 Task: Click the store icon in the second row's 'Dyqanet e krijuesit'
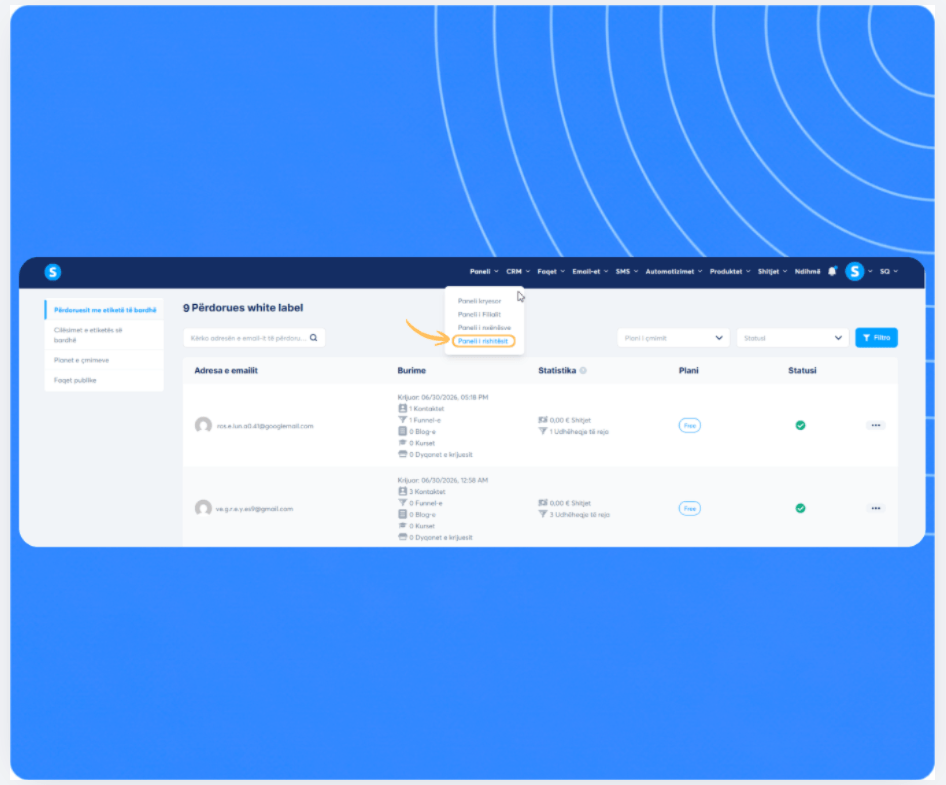(402, 537)
